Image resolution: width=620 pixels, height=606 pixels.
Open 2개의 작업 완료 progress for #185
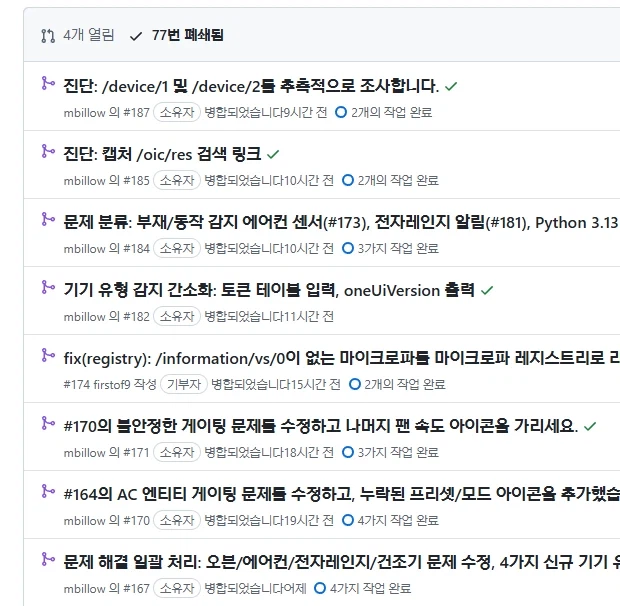pos(390,180)
